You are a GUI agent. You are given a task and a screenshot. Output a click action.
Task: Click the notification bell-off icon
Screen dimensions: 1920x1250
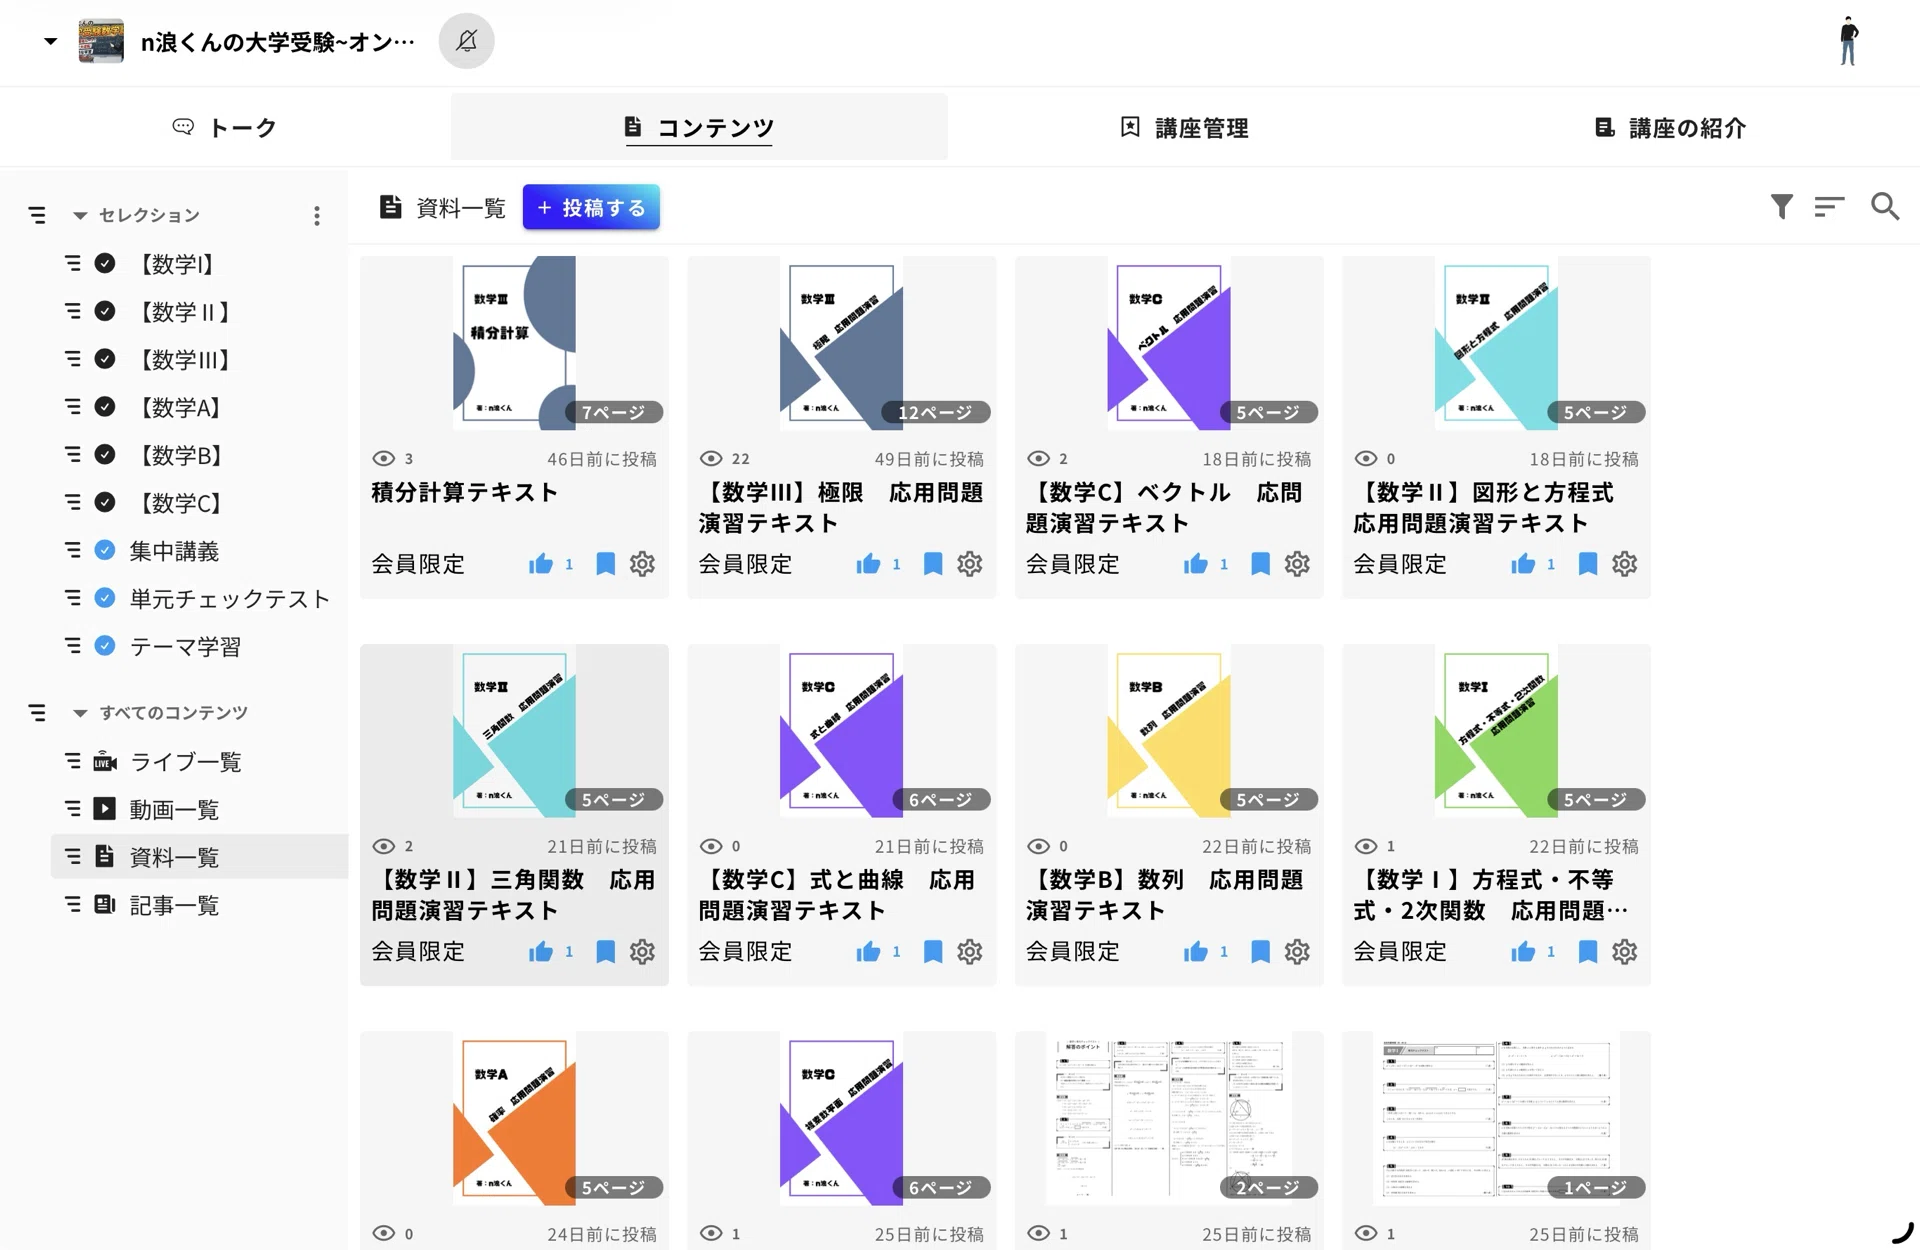(466, 41)
